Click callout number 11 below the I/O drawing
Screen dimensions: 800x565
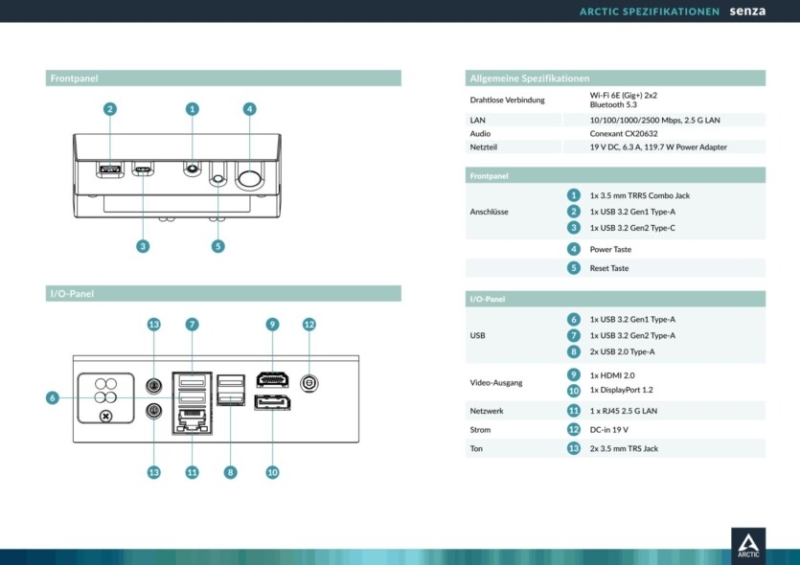(x=192, y=472)
